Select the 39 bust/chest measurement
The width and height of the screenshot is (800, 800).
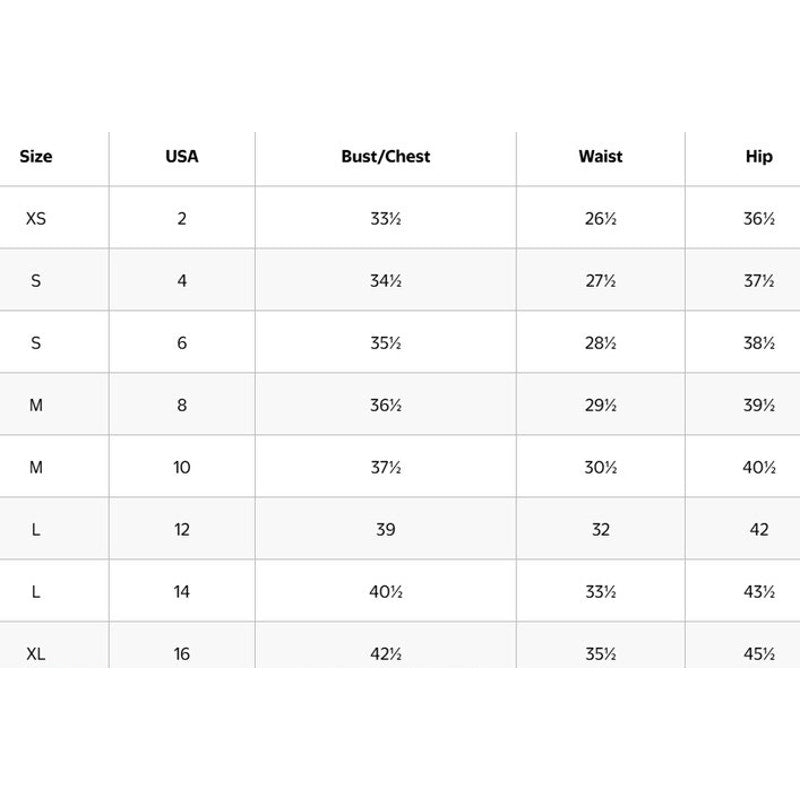386,530
